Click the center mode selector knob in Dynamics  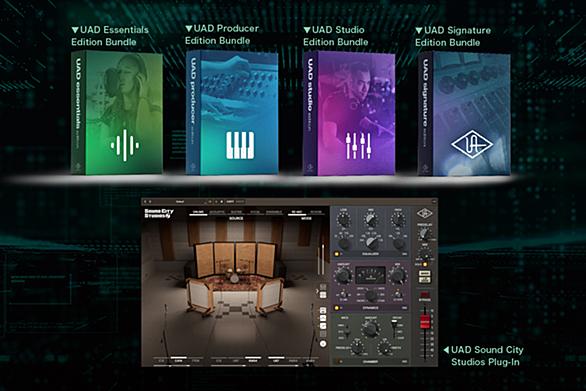point(371,295)
